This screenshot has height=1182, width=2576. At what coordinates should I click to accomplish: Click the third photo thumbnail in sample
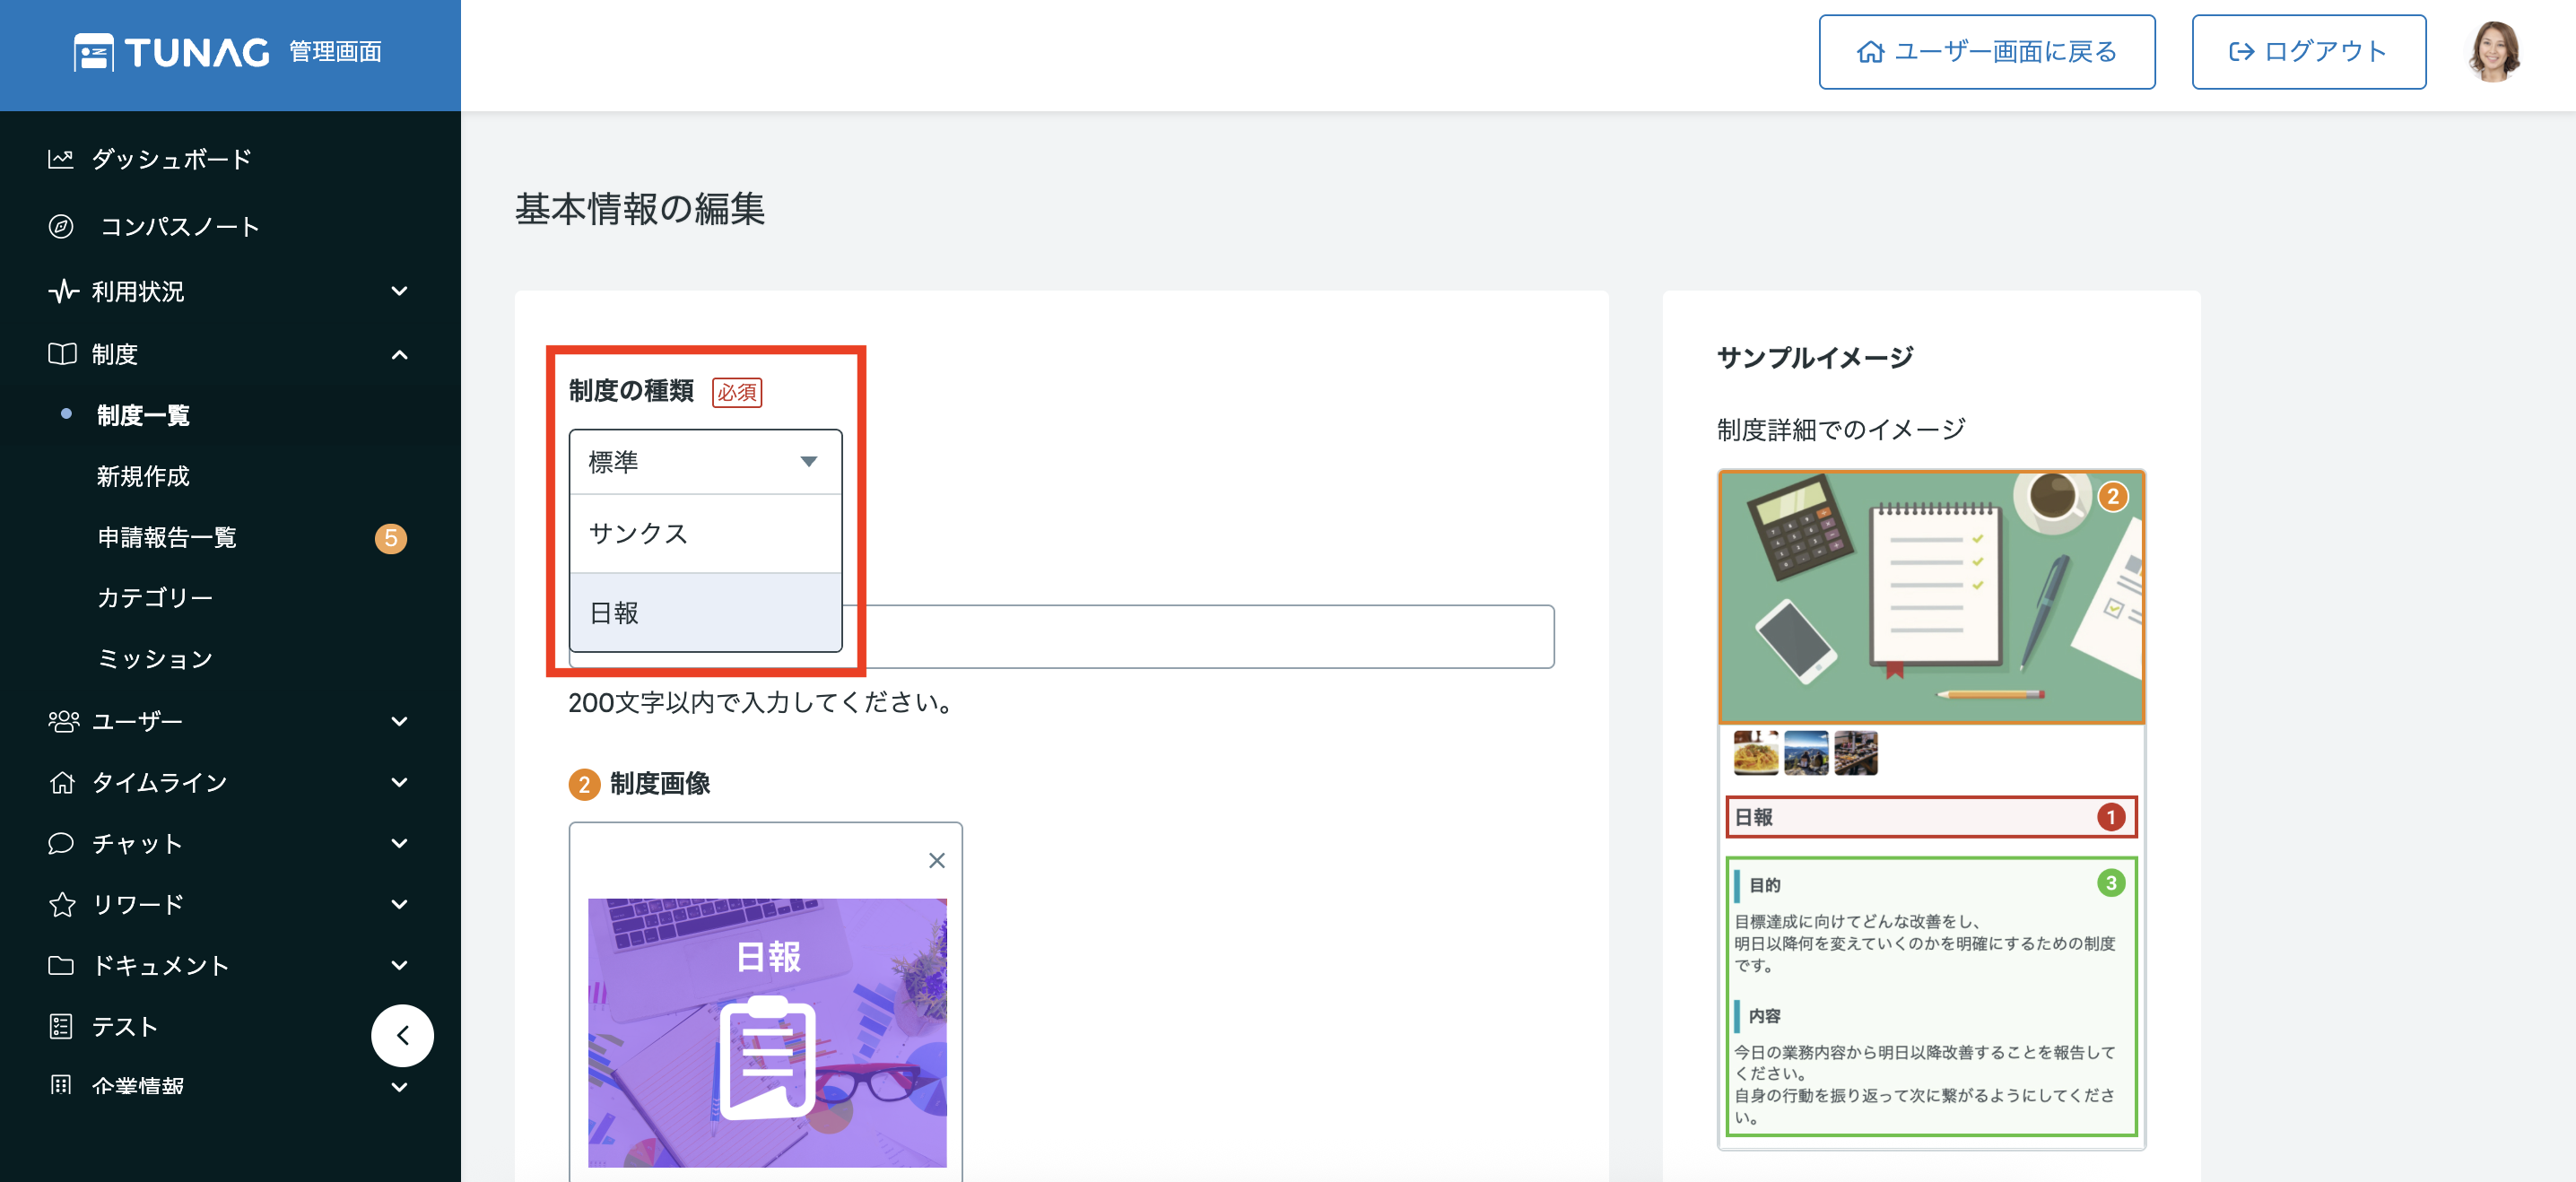[x=1856, y=753]
